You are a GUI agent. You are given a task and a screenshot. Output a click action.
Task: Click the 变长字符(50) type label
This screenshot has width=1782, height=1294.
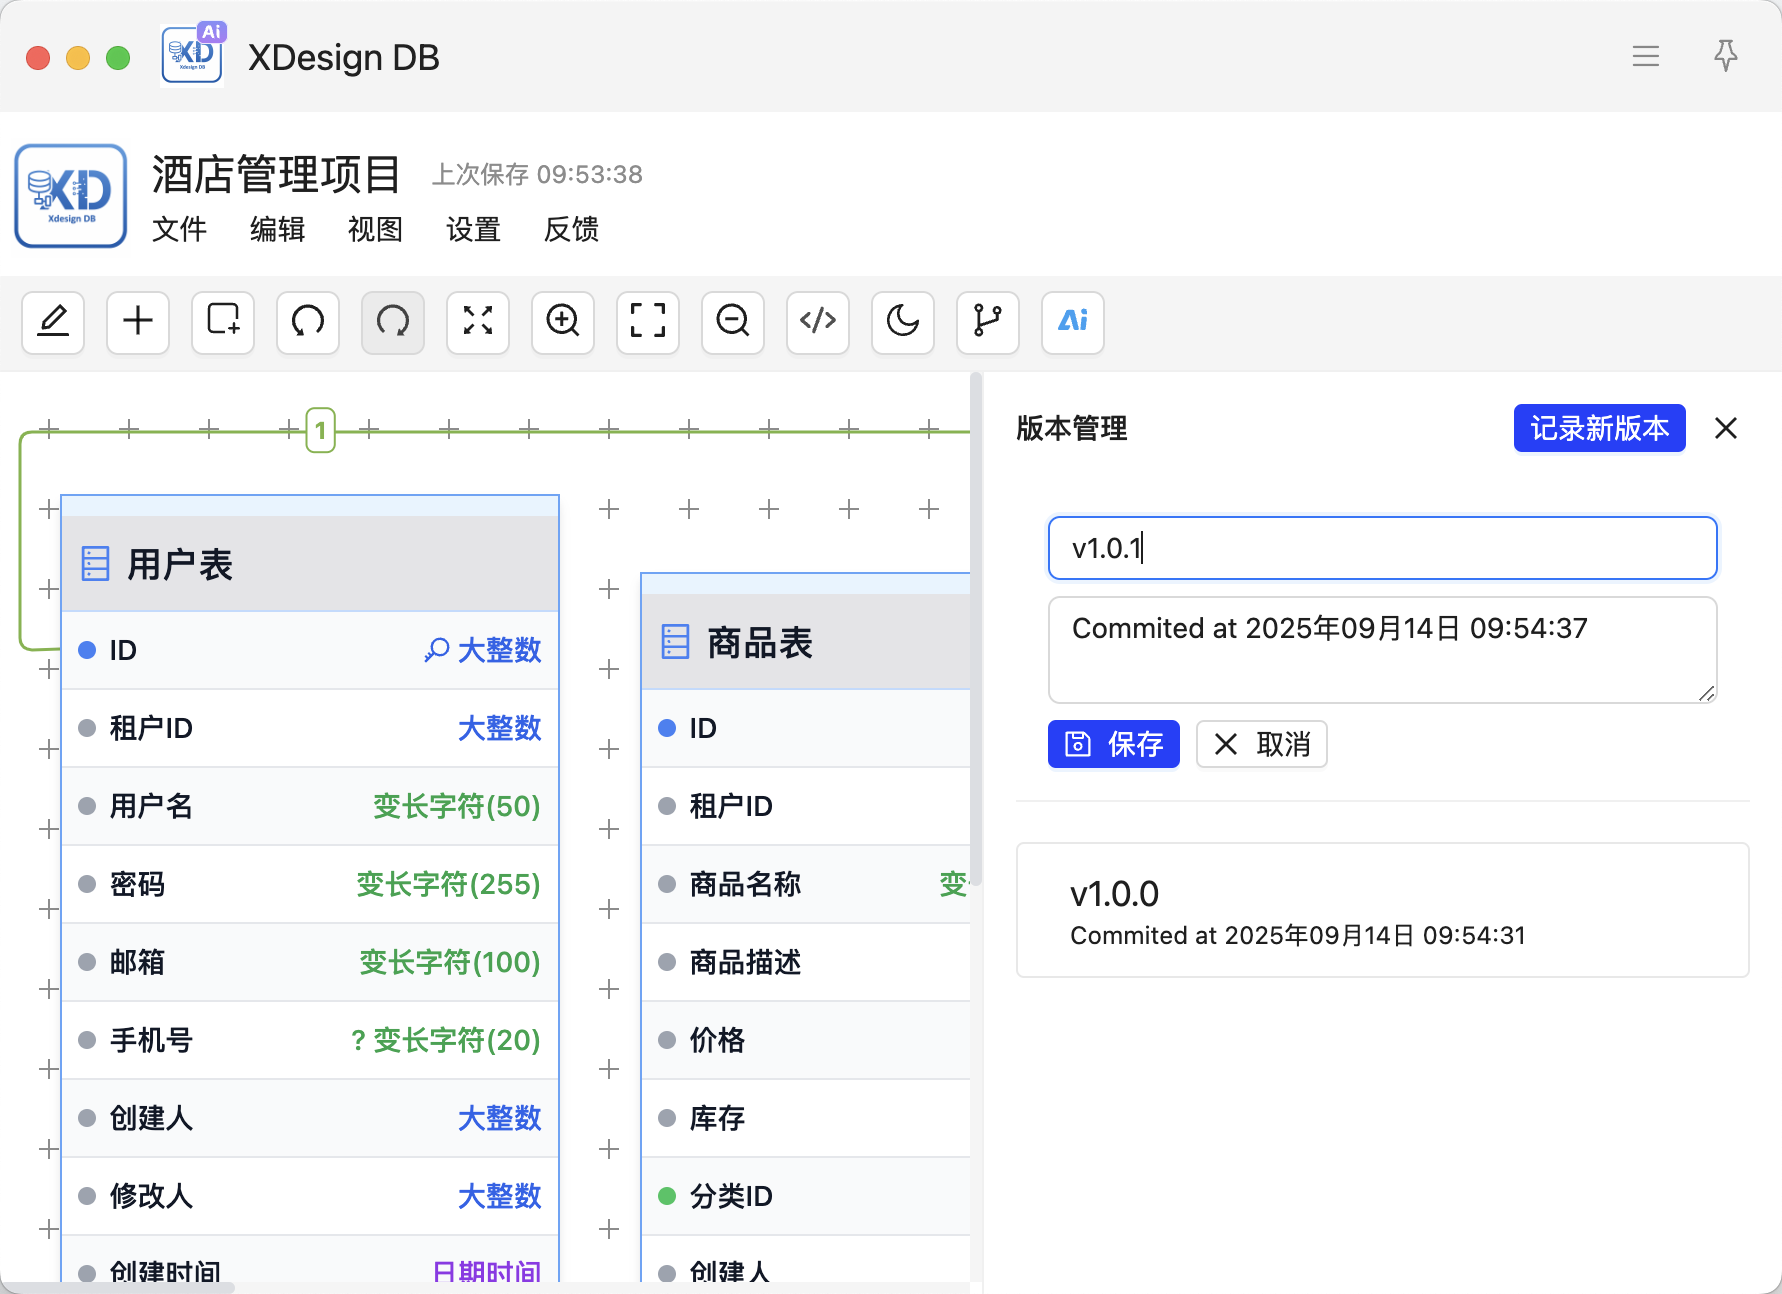point(457,806)
